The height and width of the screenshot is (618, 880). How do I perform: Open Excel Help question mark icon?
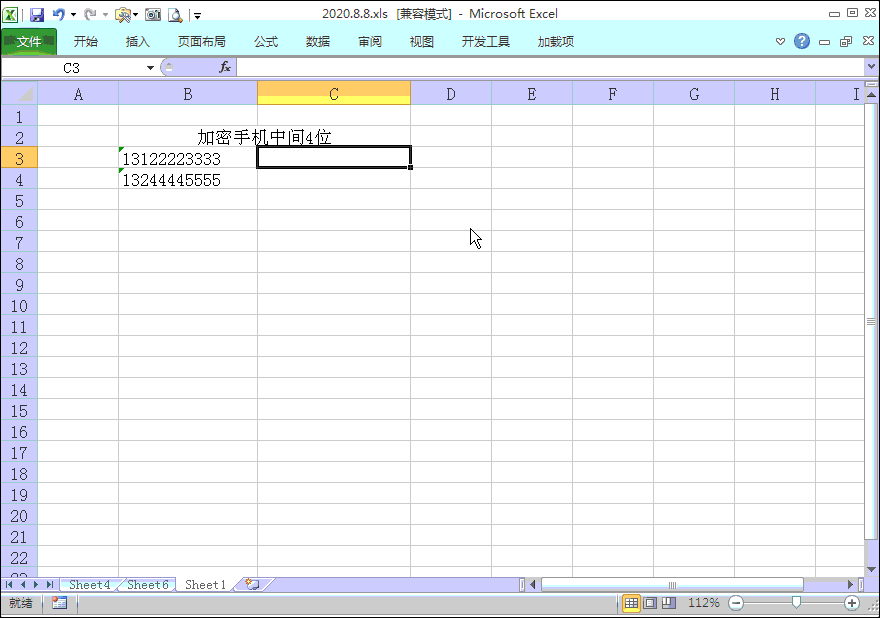point(802,41)
